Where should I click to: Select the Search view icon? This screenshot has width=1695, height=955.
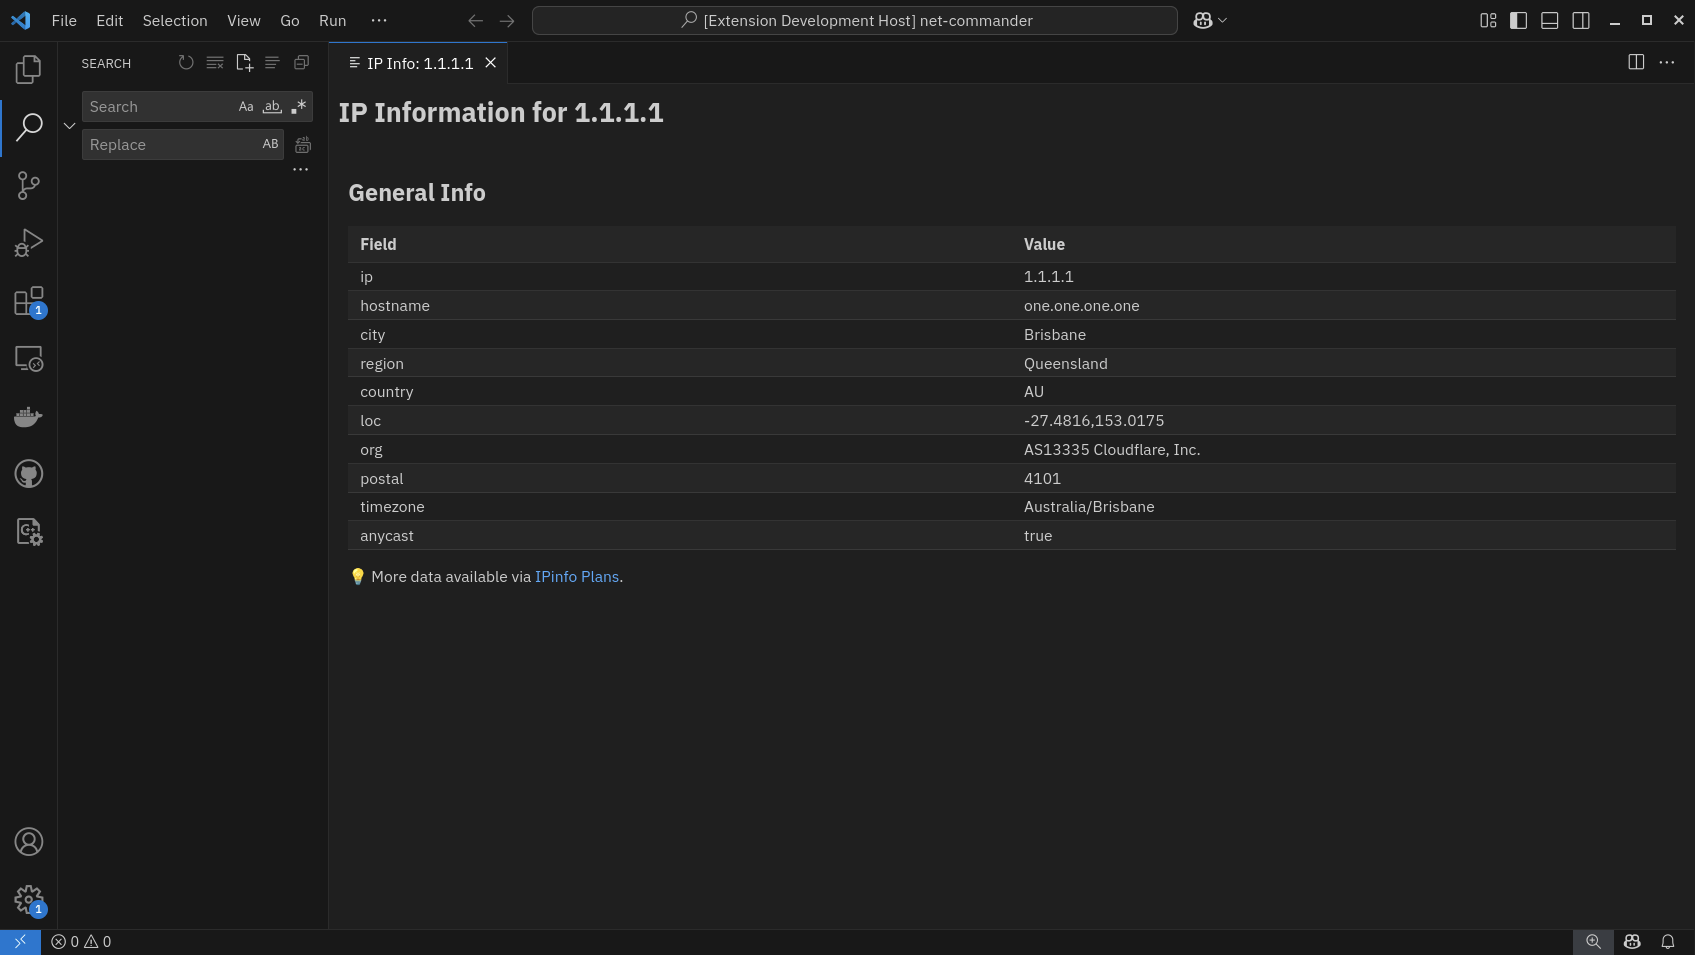29,127
